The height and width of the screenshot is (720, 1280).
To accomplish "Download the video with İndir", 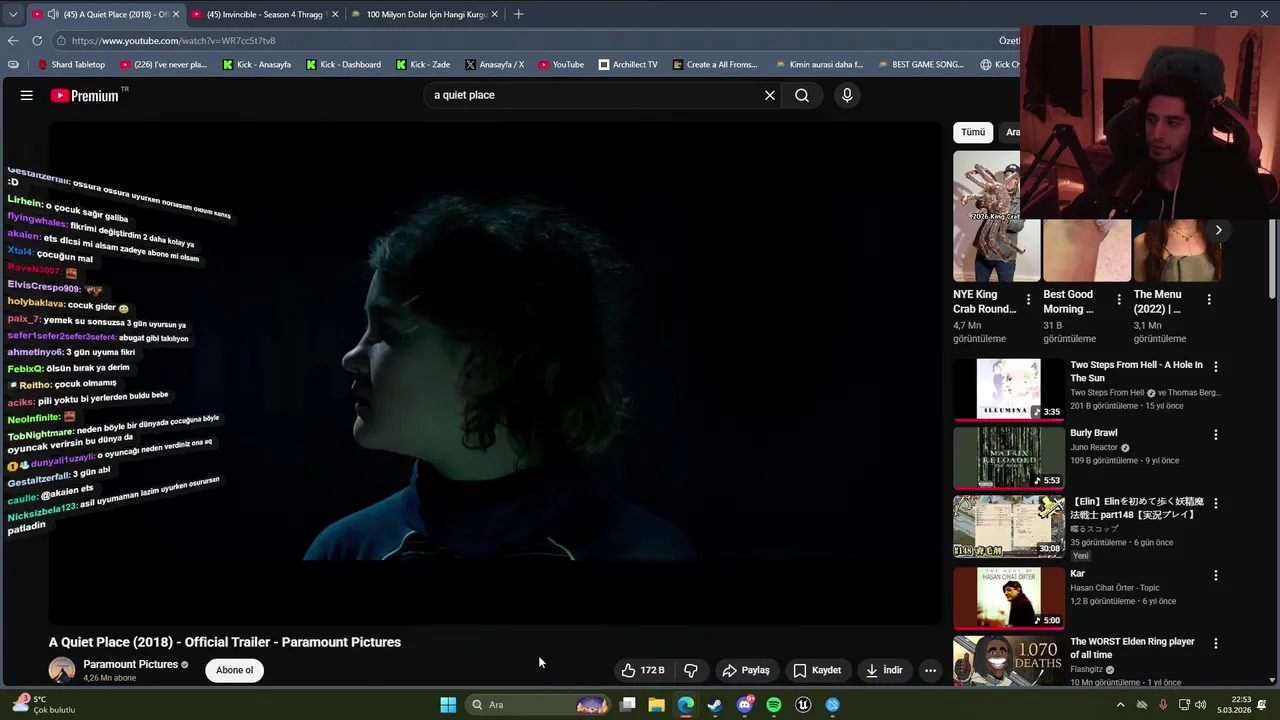I will click(884, 670).
